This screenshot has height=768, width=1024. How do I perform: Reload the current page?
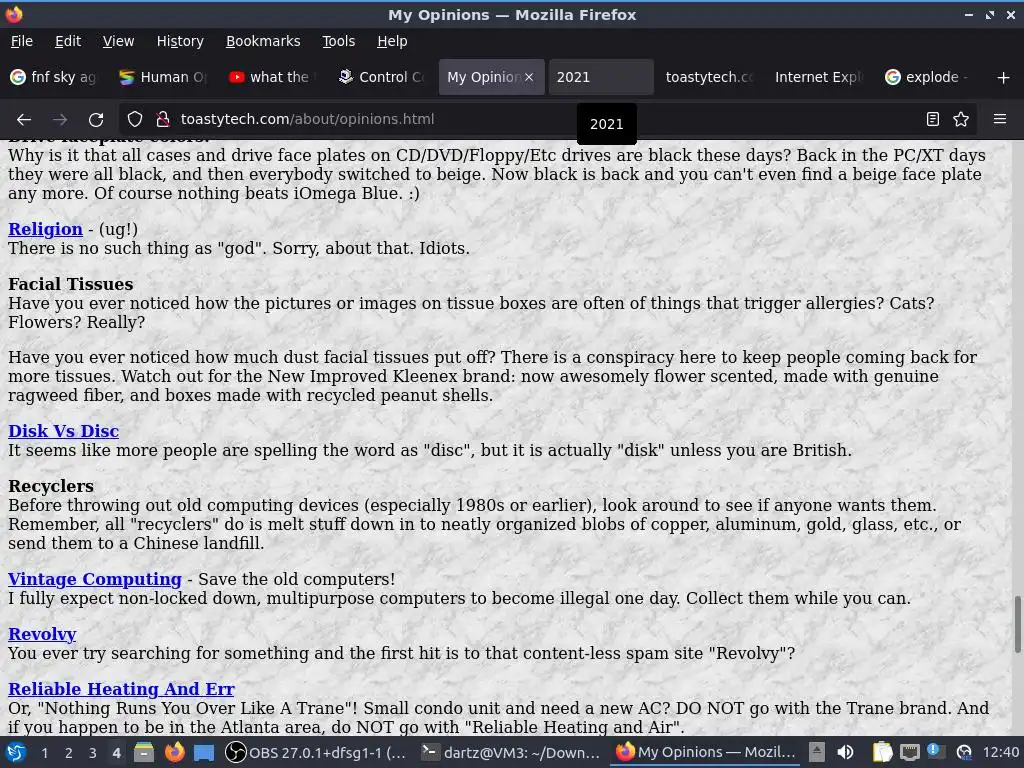[x=96, y=120]
